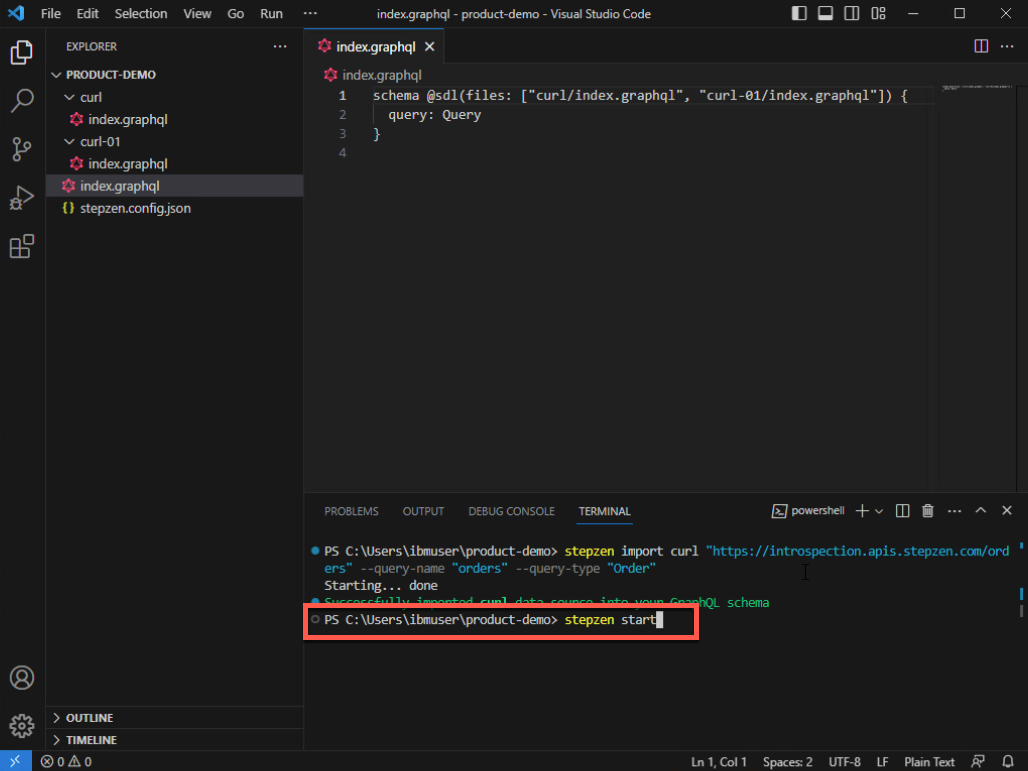Open the Manage gear settings
This screenshot has height=771, width=1028.
[x=22, y=725]
